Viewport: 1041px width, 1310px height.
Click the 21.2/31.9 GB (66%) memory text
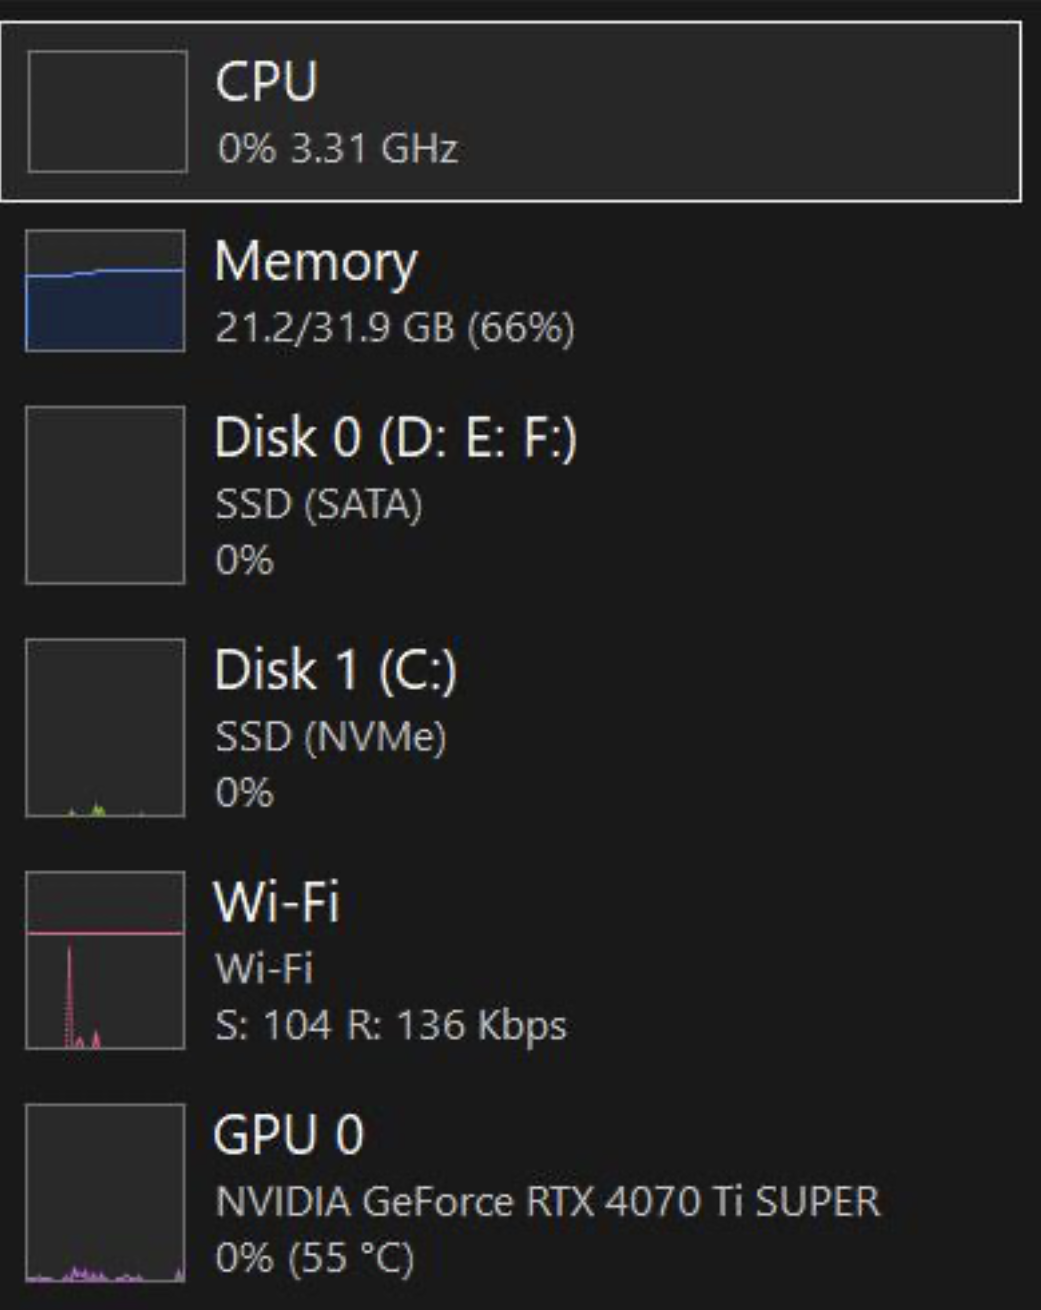pos(395,327)
